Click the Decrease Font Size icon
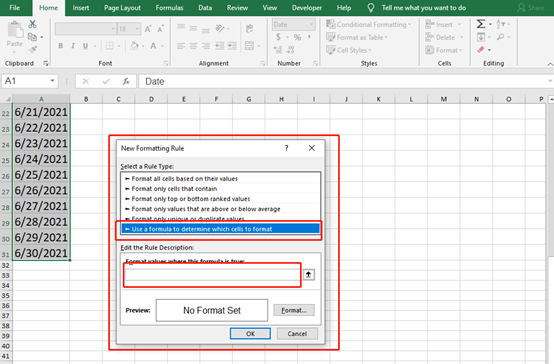554x364 pixels. tap(160, 29)
